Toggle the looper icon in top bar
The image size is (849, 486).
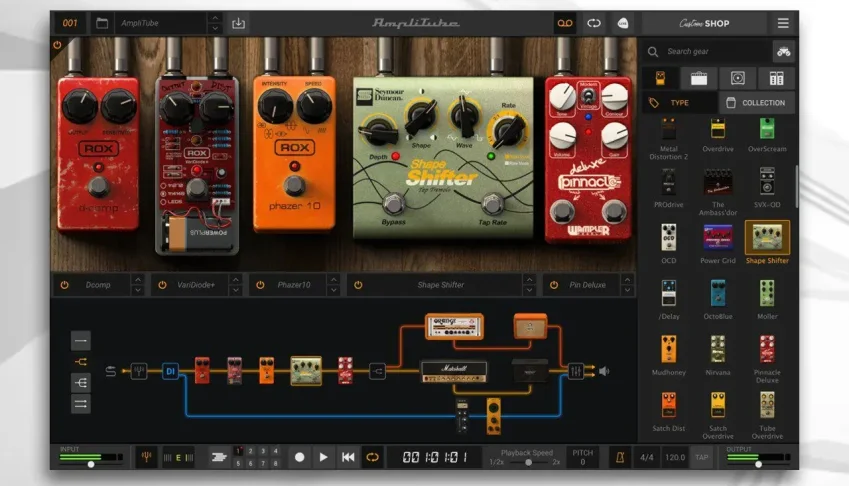point(594,23)
